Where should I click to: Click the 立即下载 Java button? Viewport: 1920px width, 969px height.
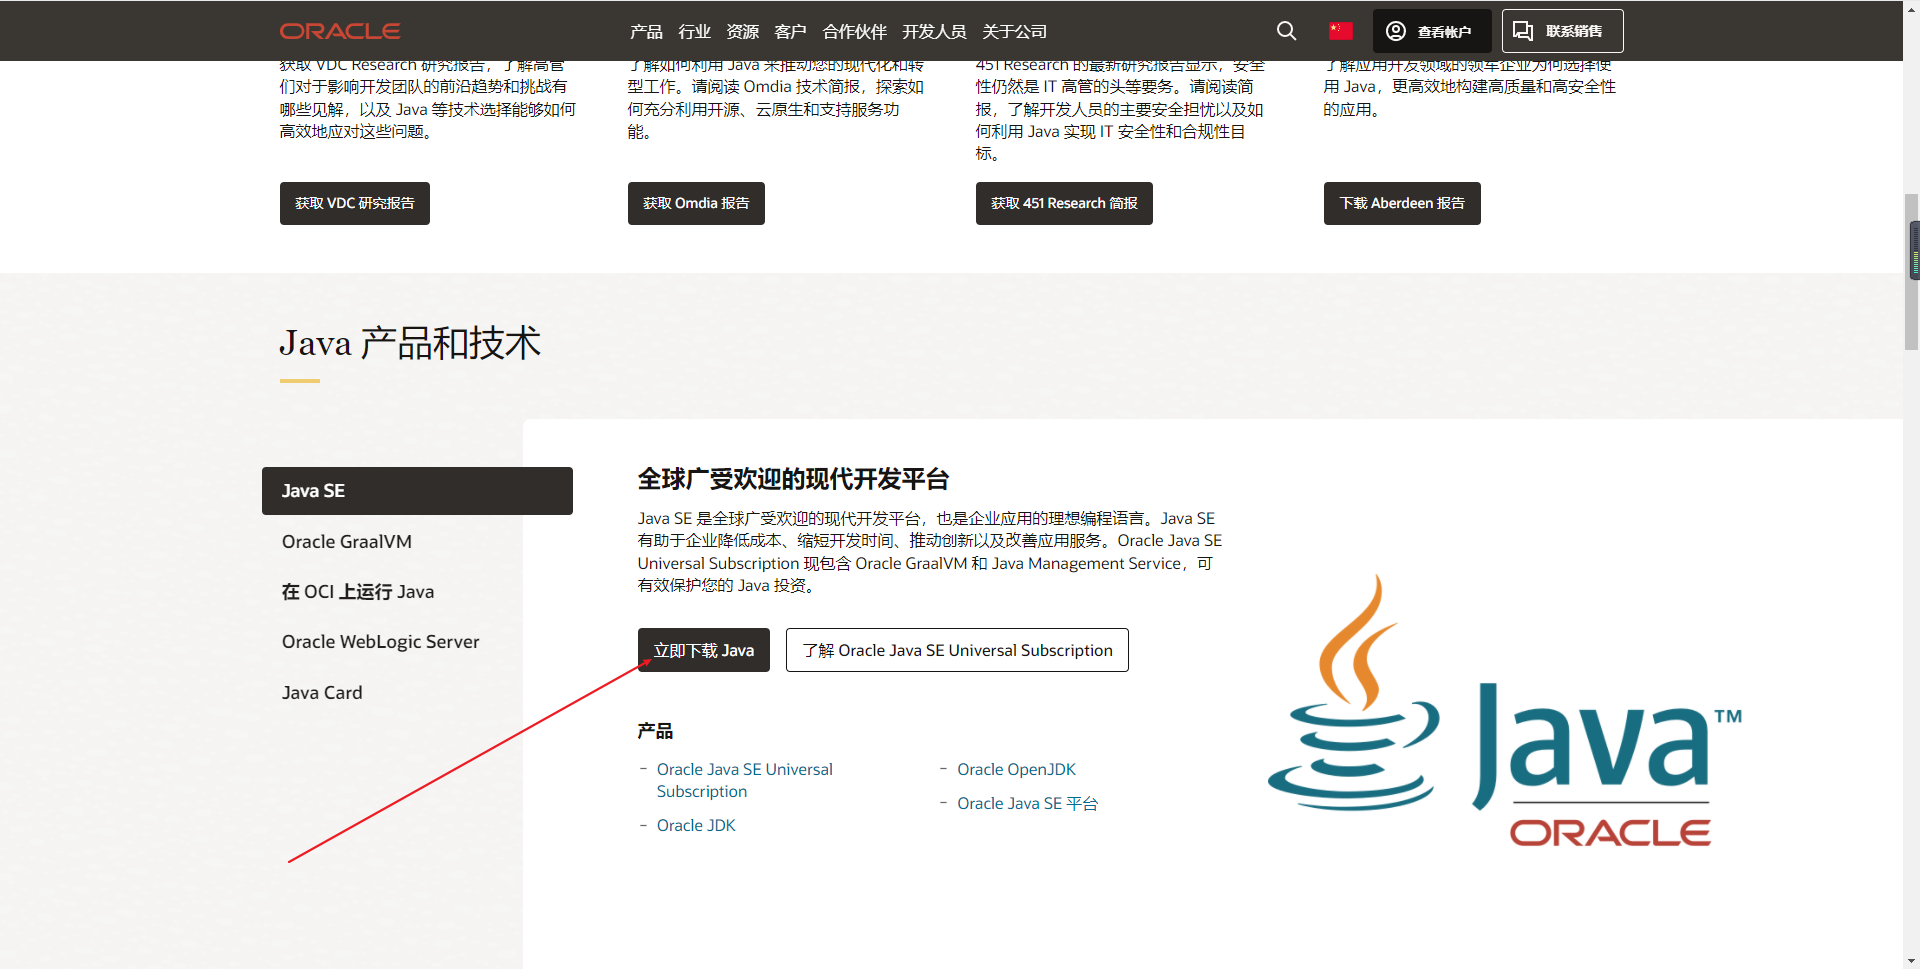(x=704, y=650)
